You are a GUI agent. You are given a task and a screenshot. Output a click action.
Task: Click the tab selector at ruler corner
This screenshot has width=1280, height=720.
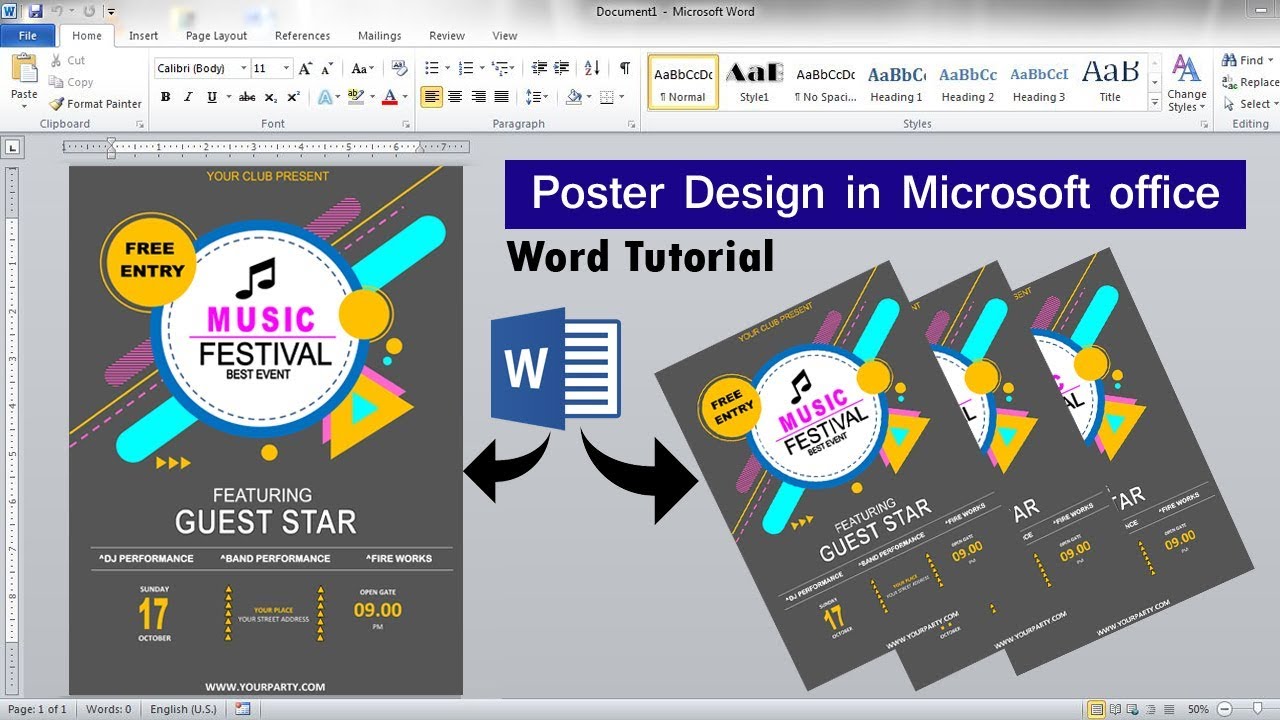tap(12, 147)
